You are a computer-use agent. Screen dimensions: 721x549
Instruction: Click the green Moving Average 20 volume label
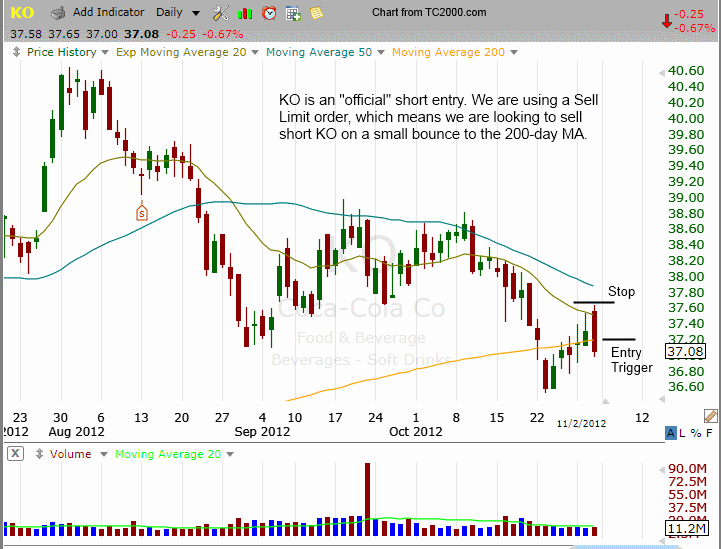click(168, 454)
